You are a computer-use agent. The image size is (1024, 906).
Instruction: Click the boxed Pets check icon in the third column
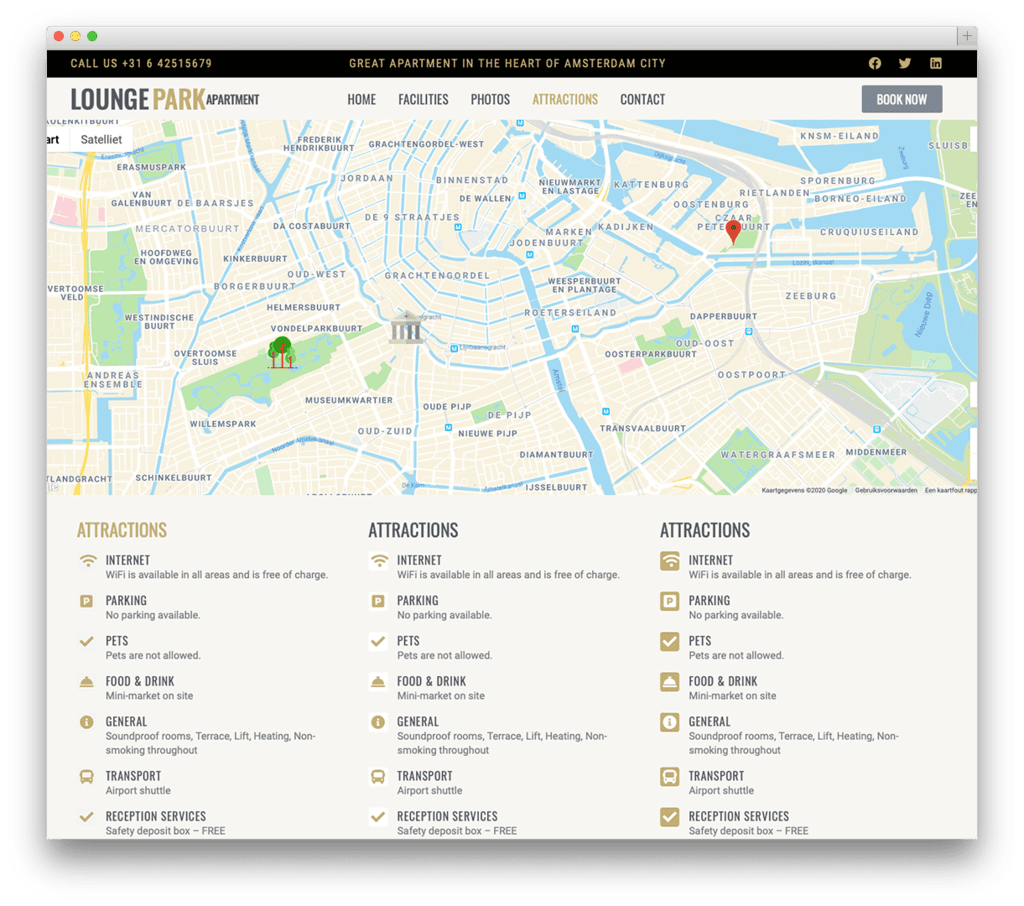(669, 641)
